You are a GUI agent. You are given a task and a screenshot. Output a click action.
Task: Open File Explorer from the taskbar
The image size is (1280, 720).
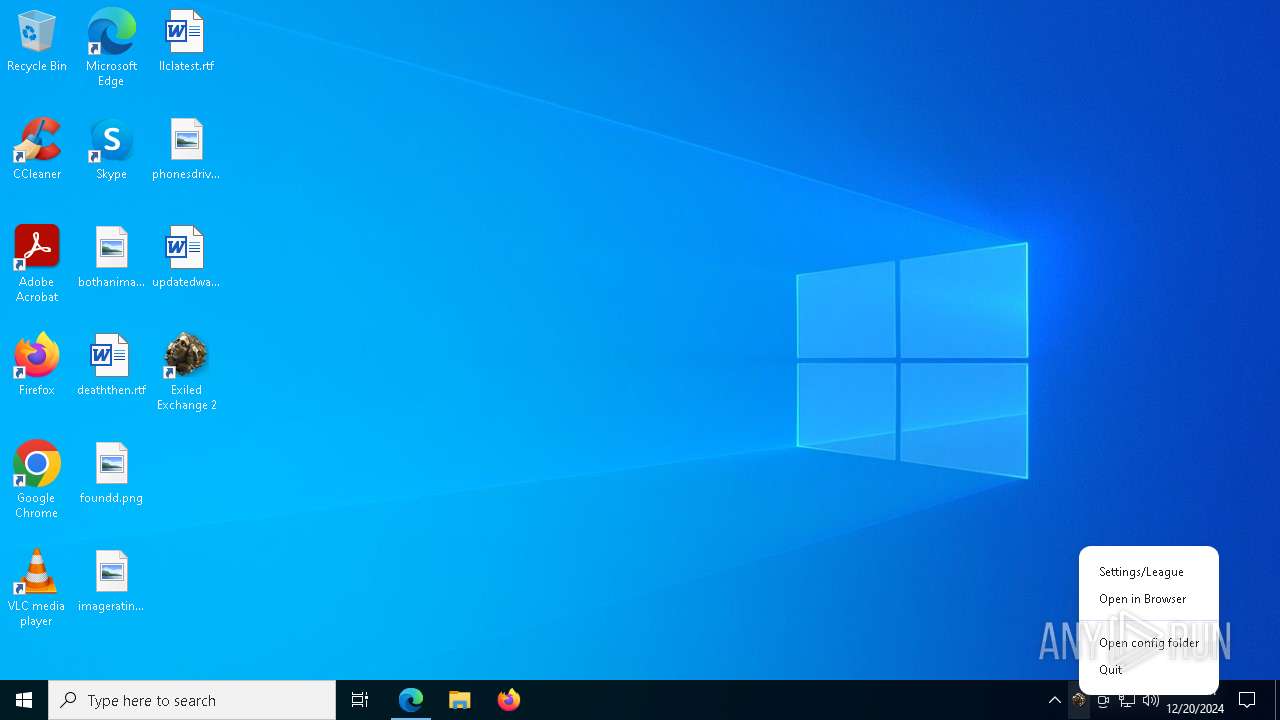[x=460, y=700]
